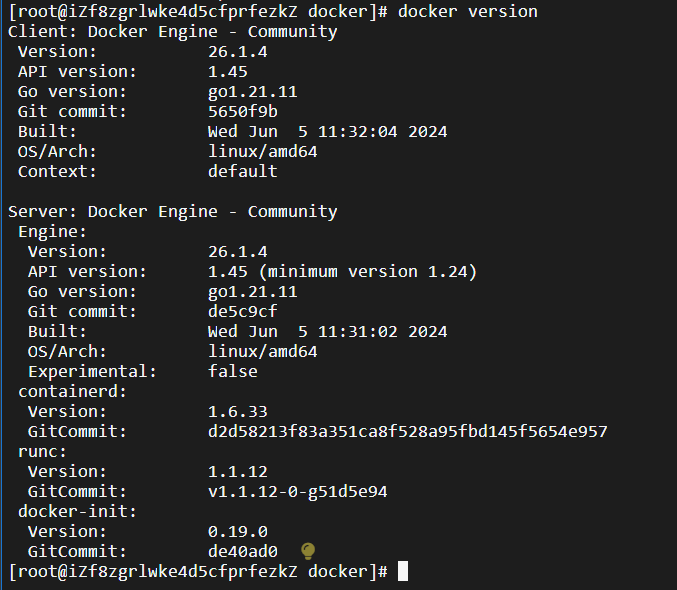The height and width of the screenshot is (590, 677).
Task: Click server API version '1.45 (minimum version 1.24)'
Action: coord(342,272)
